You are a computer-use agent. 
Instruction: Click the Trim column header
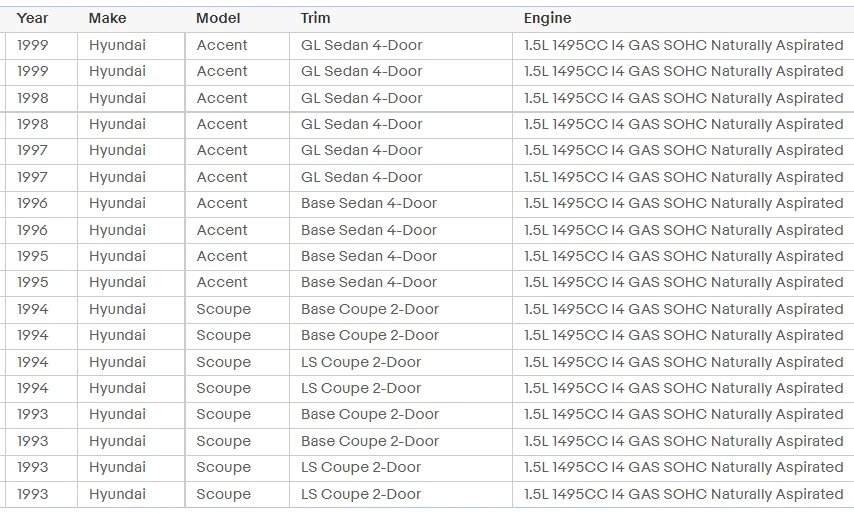tap(315, 18)
